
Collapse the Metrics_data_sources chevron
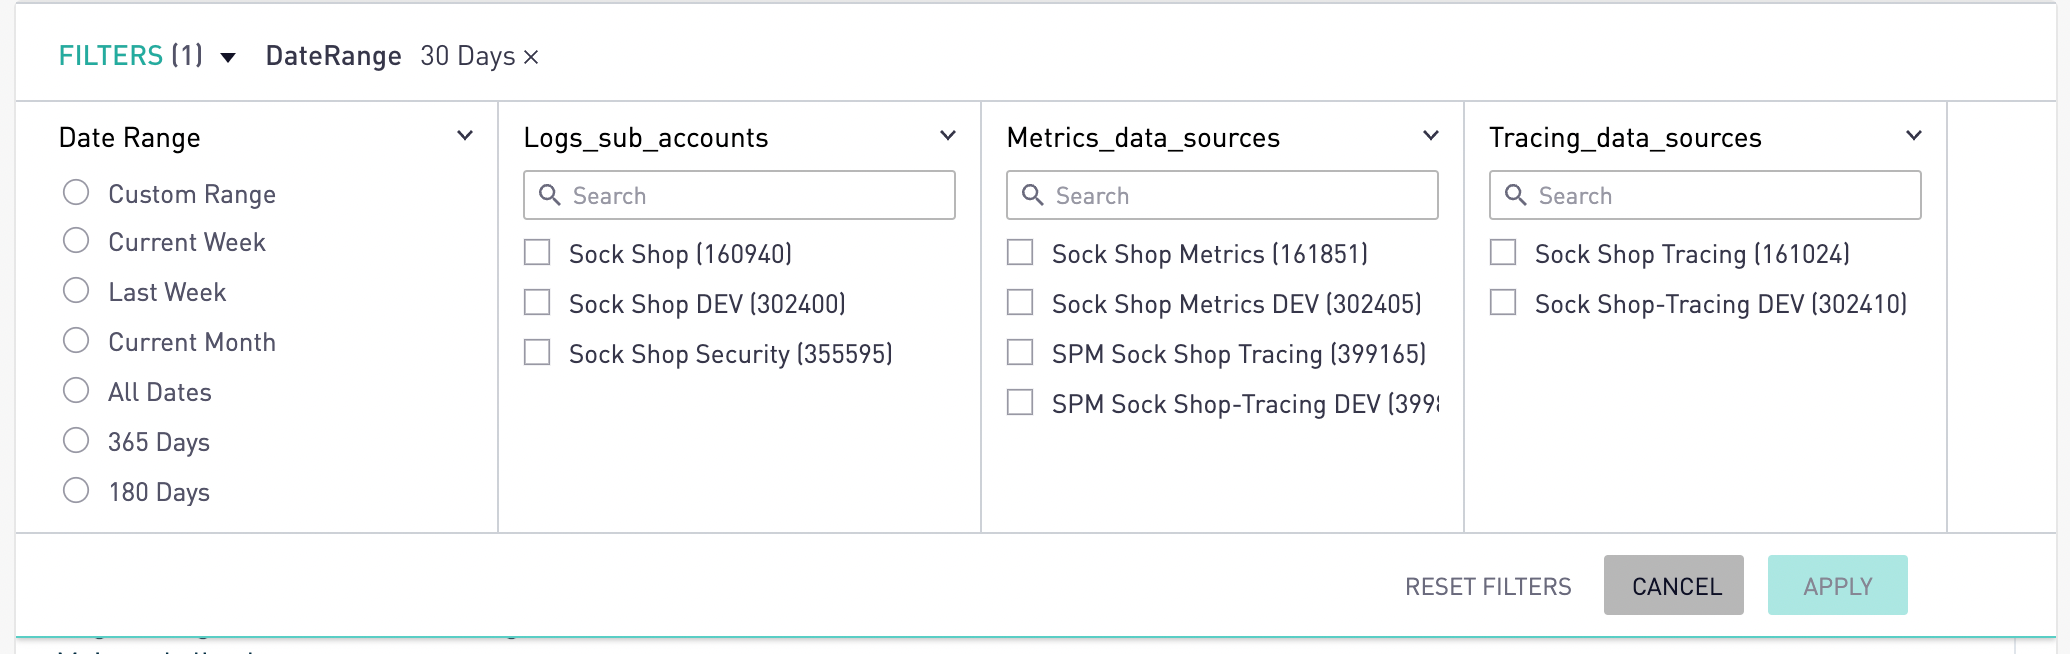point(1431,136)
